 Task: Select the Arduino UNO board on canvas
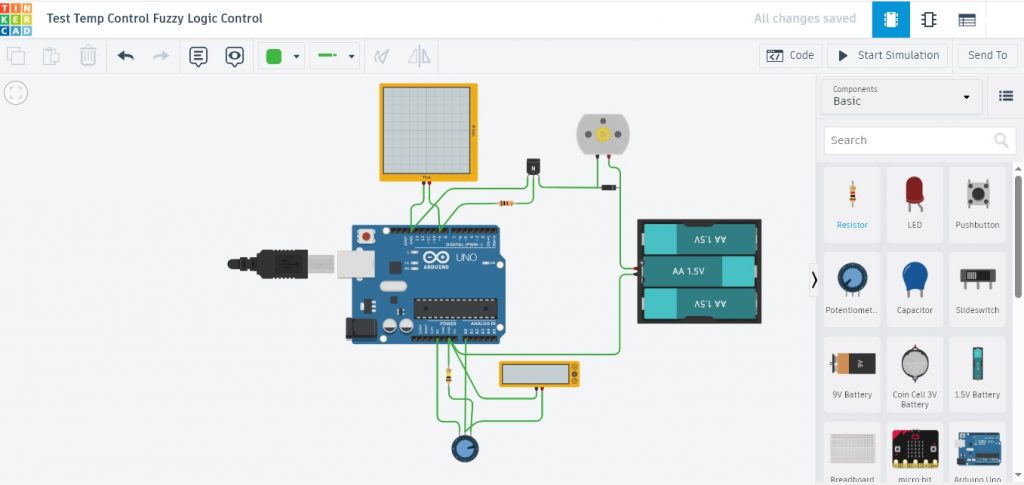[x=428, y=285]
